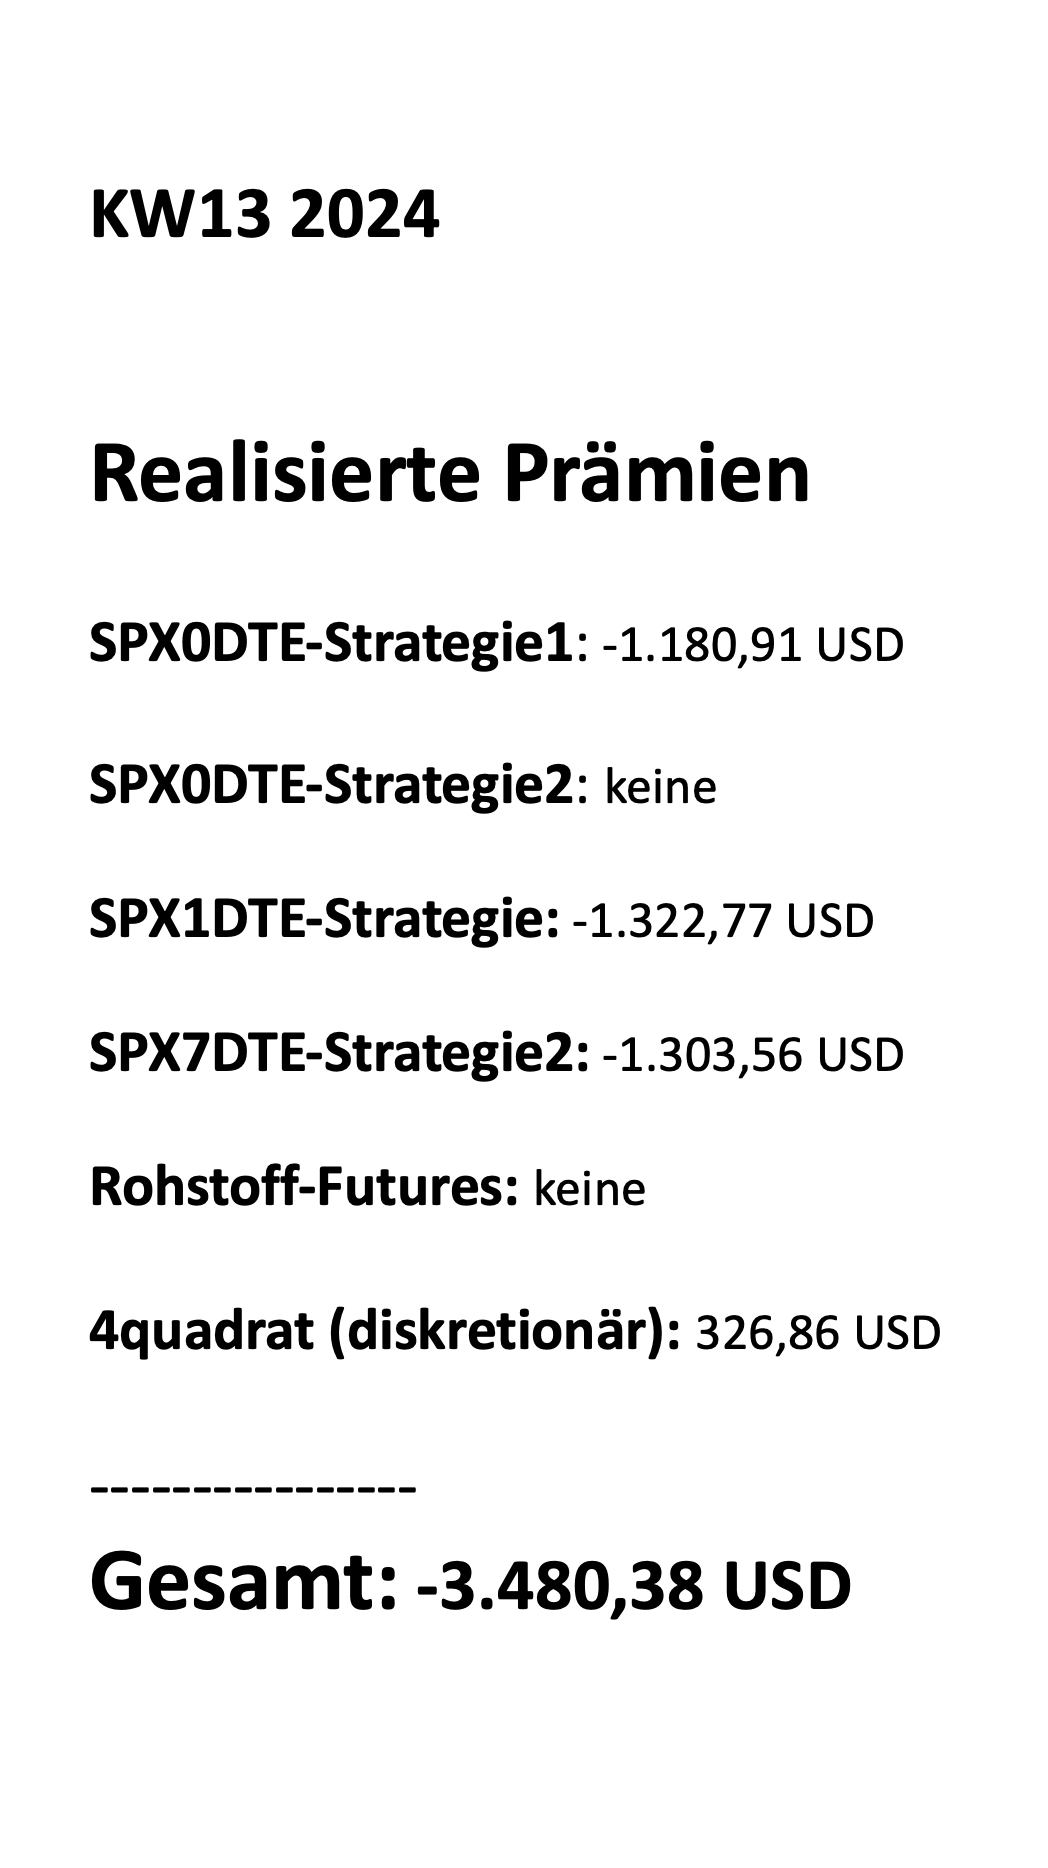This screenshot has width=1048, height=1868.
Task: Select the 326,86 USD amount
Action: 817,1333
